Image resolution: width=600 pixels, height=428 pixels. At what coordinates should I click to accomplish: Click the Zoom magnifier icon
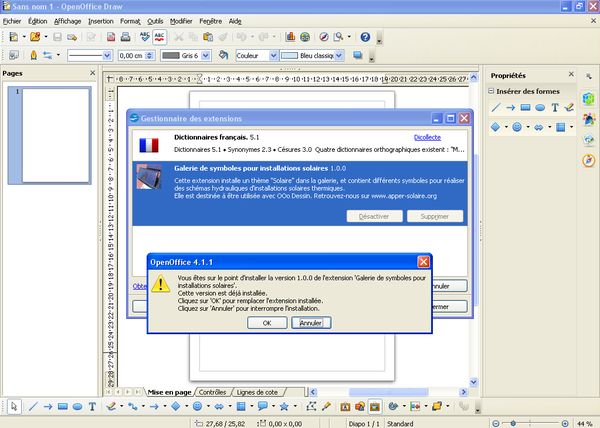(x=339, y=37)
